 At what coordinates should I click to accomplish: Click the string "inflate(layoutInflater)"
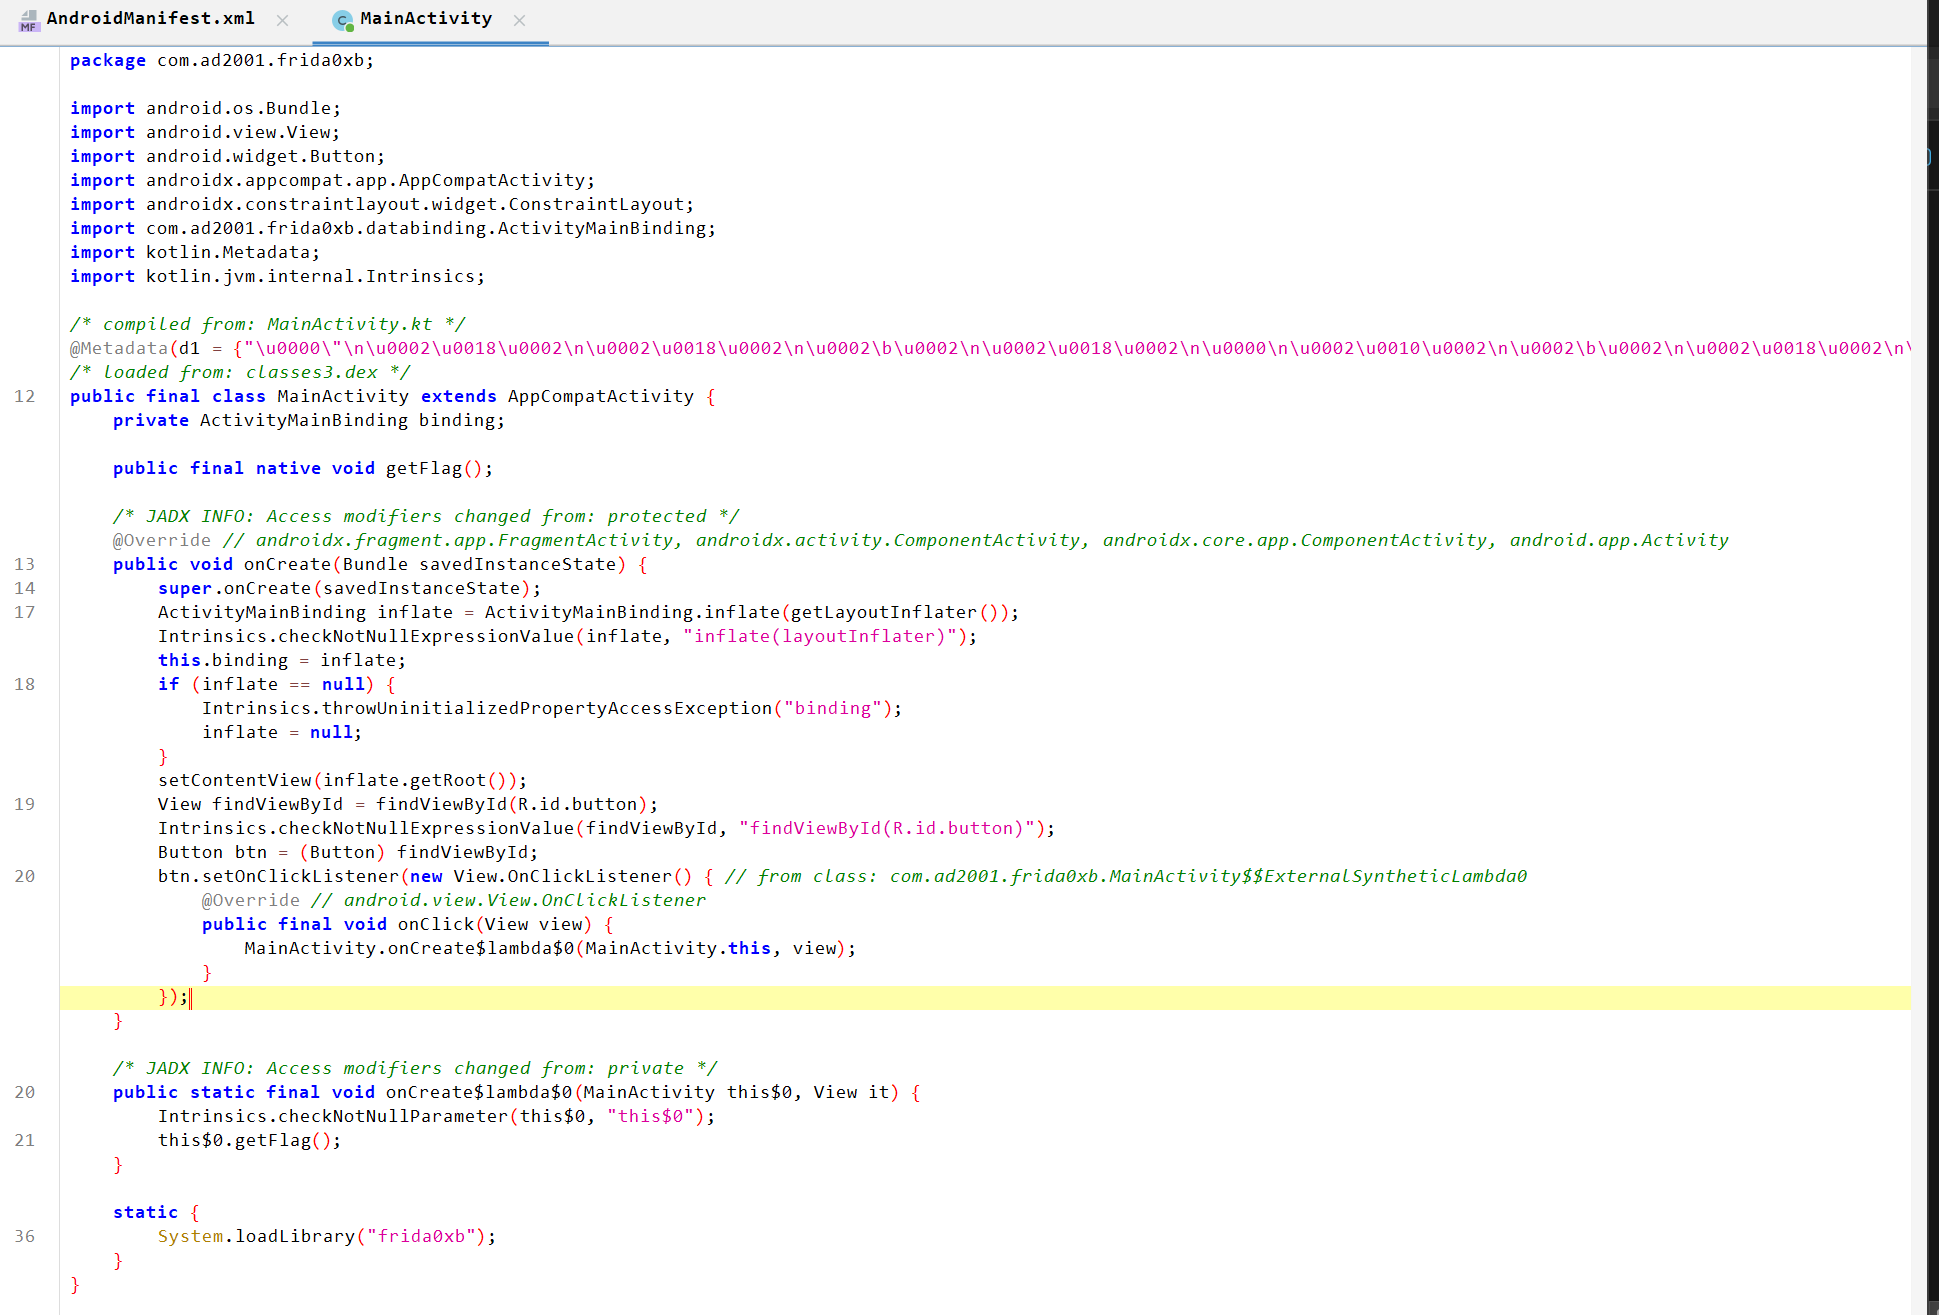click(x=820, y=636)
